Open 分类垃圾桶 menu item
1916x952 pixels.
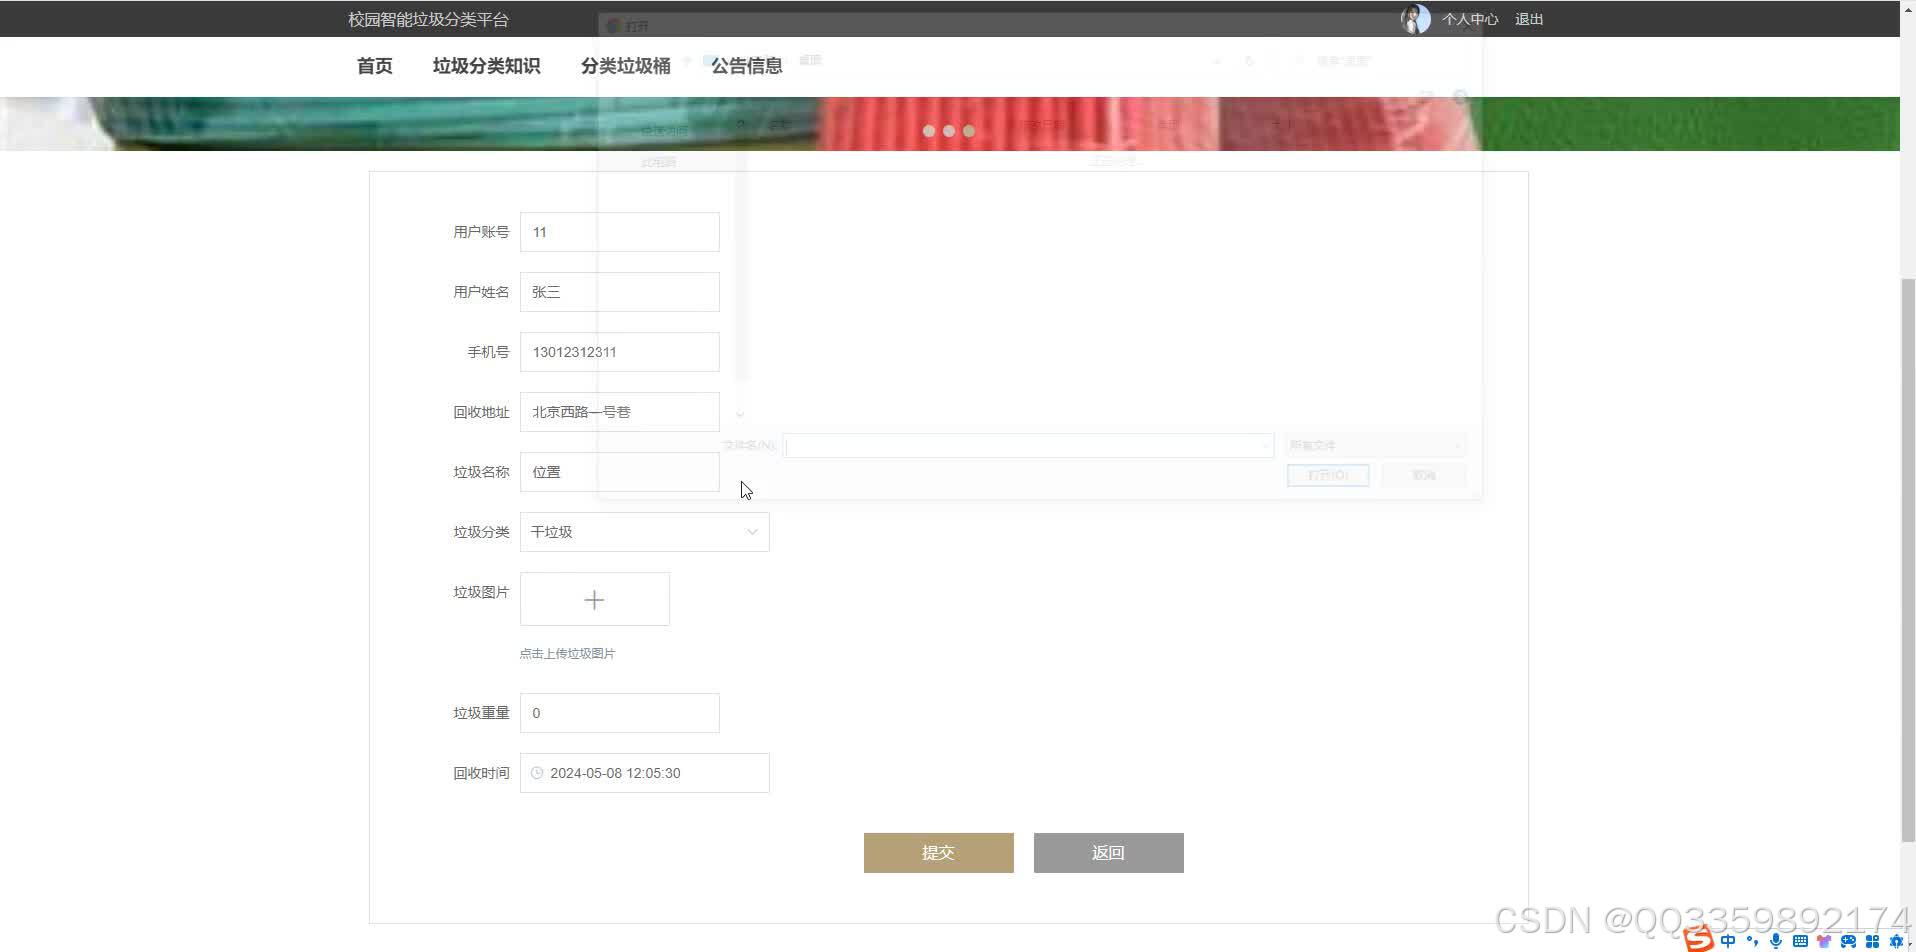click(x=626, y=66)
